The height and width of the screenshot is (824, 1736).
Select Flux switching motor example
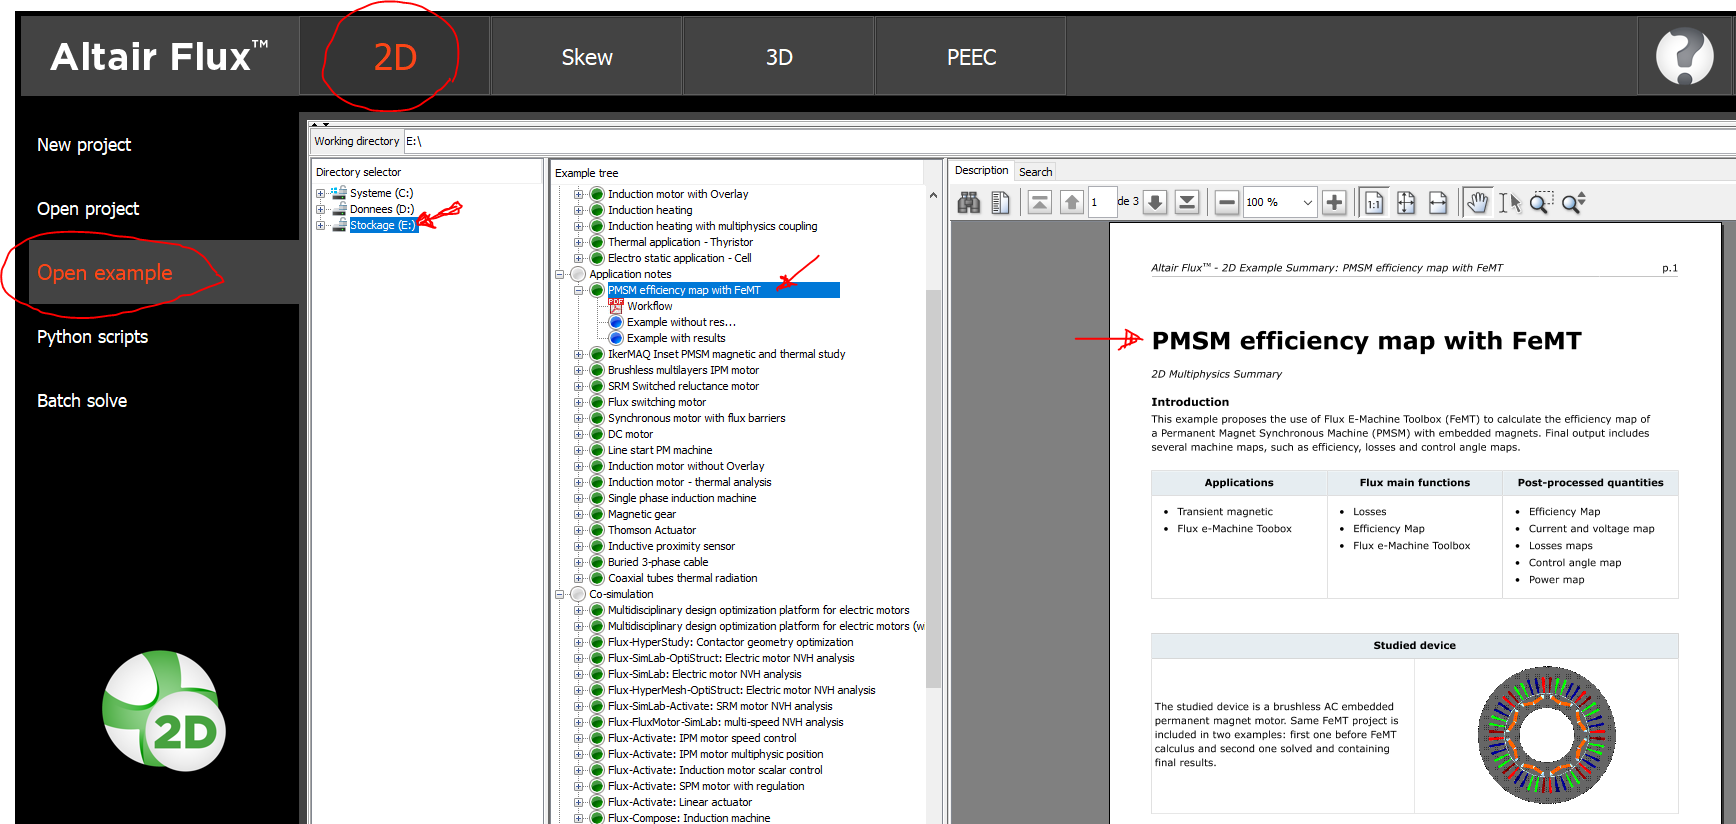[657, 402]
